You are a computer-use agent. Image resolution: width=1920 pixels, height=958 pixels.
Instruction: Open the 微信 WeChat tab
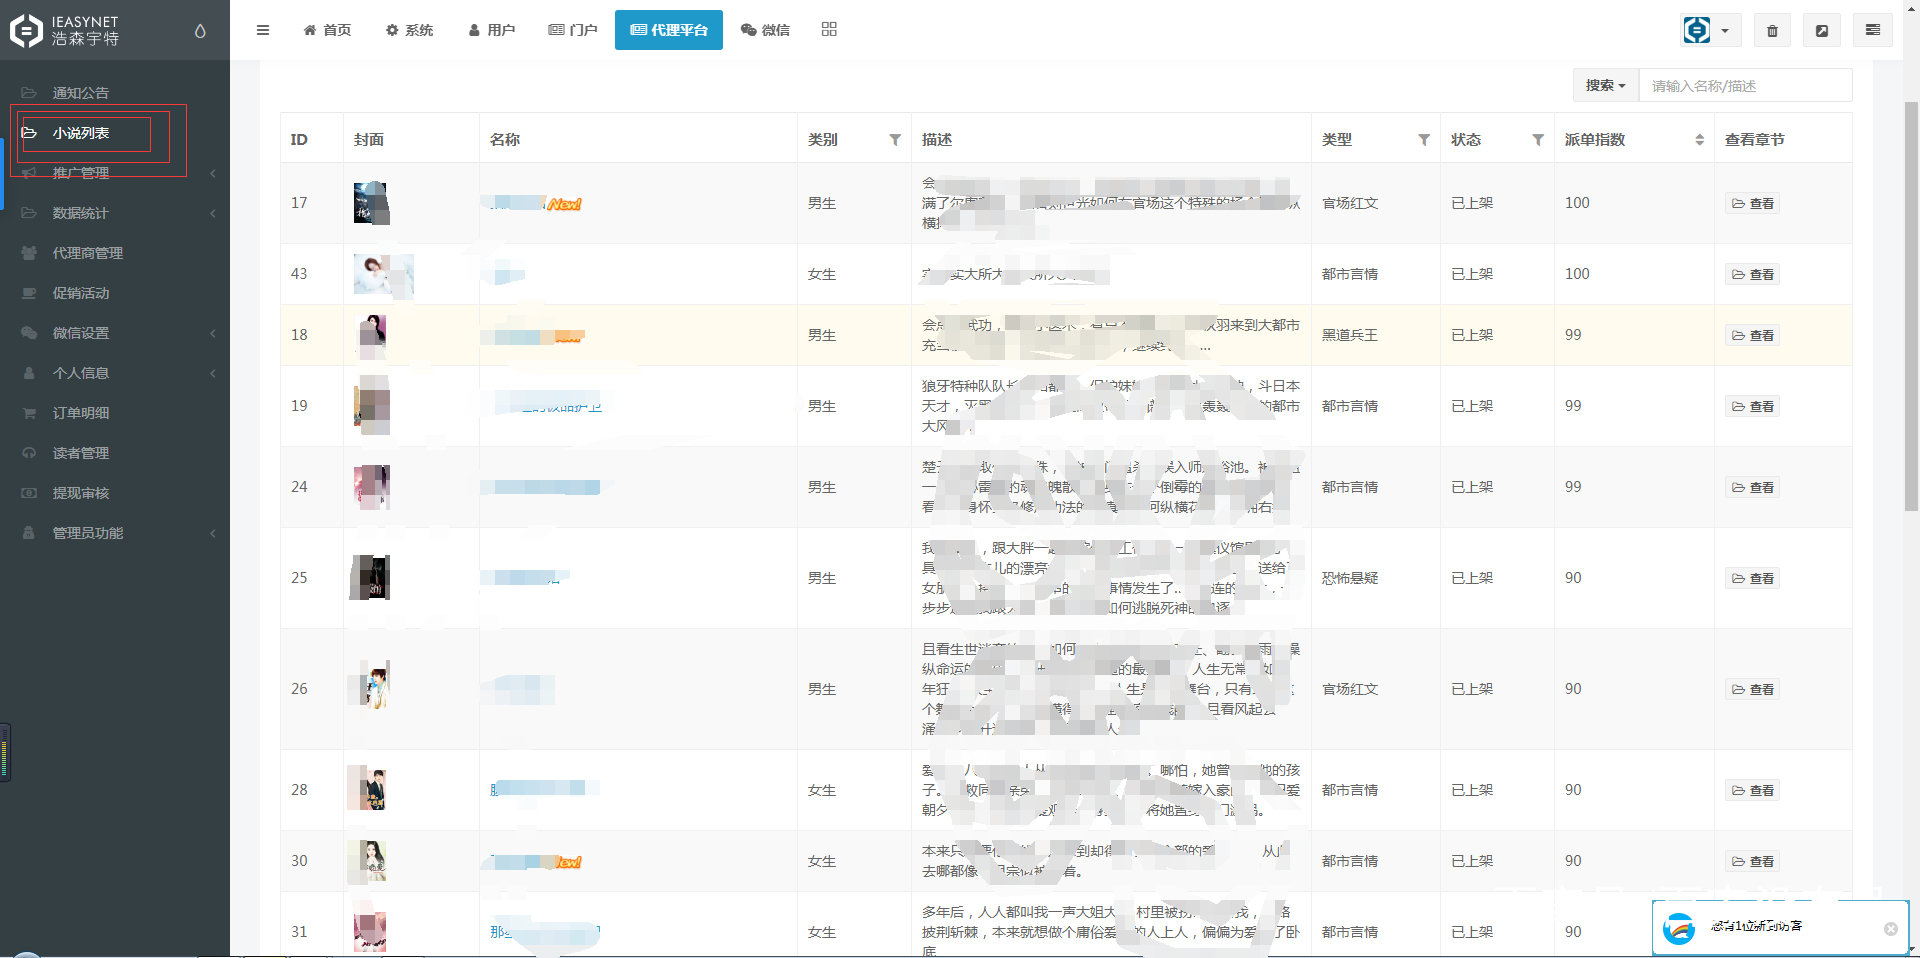tap(765, 30)
